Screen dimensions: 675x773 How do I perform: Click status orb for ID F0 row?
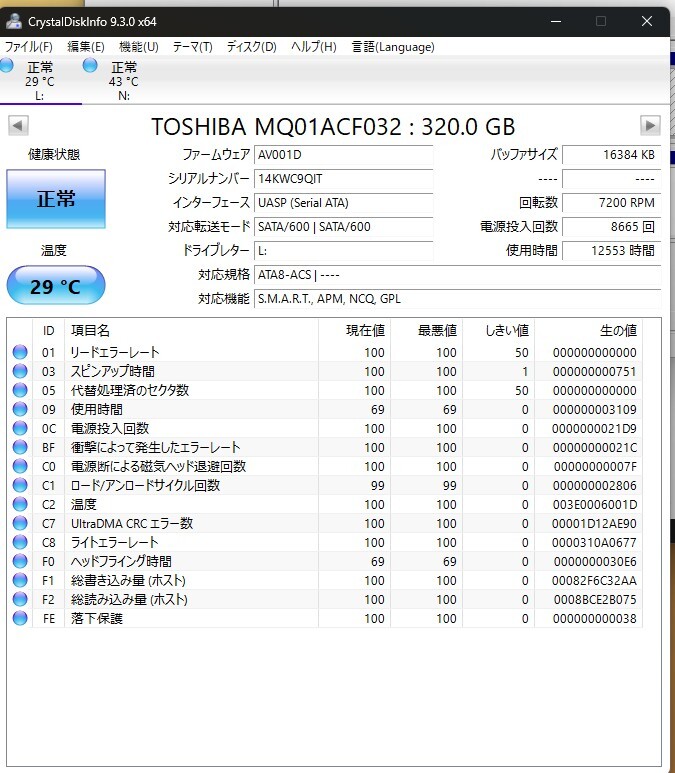tap(20, 561)
